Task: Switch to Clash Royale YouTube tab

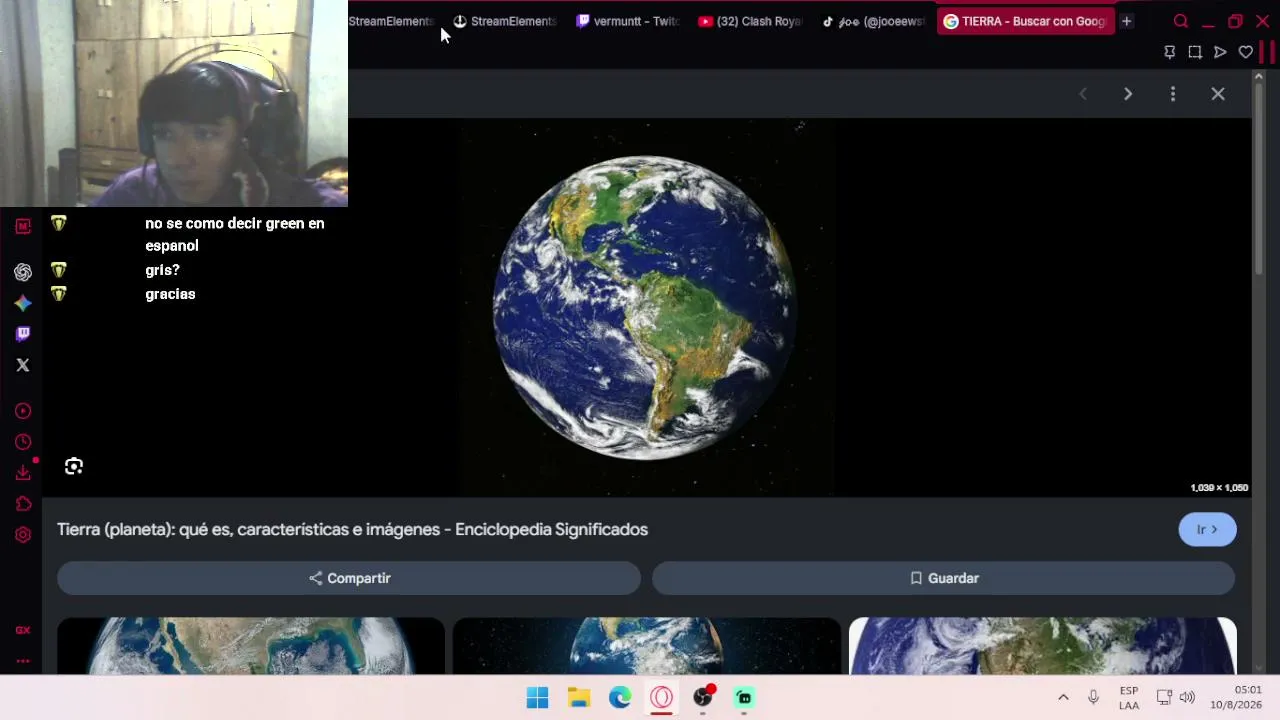Action: pos(751,21)
